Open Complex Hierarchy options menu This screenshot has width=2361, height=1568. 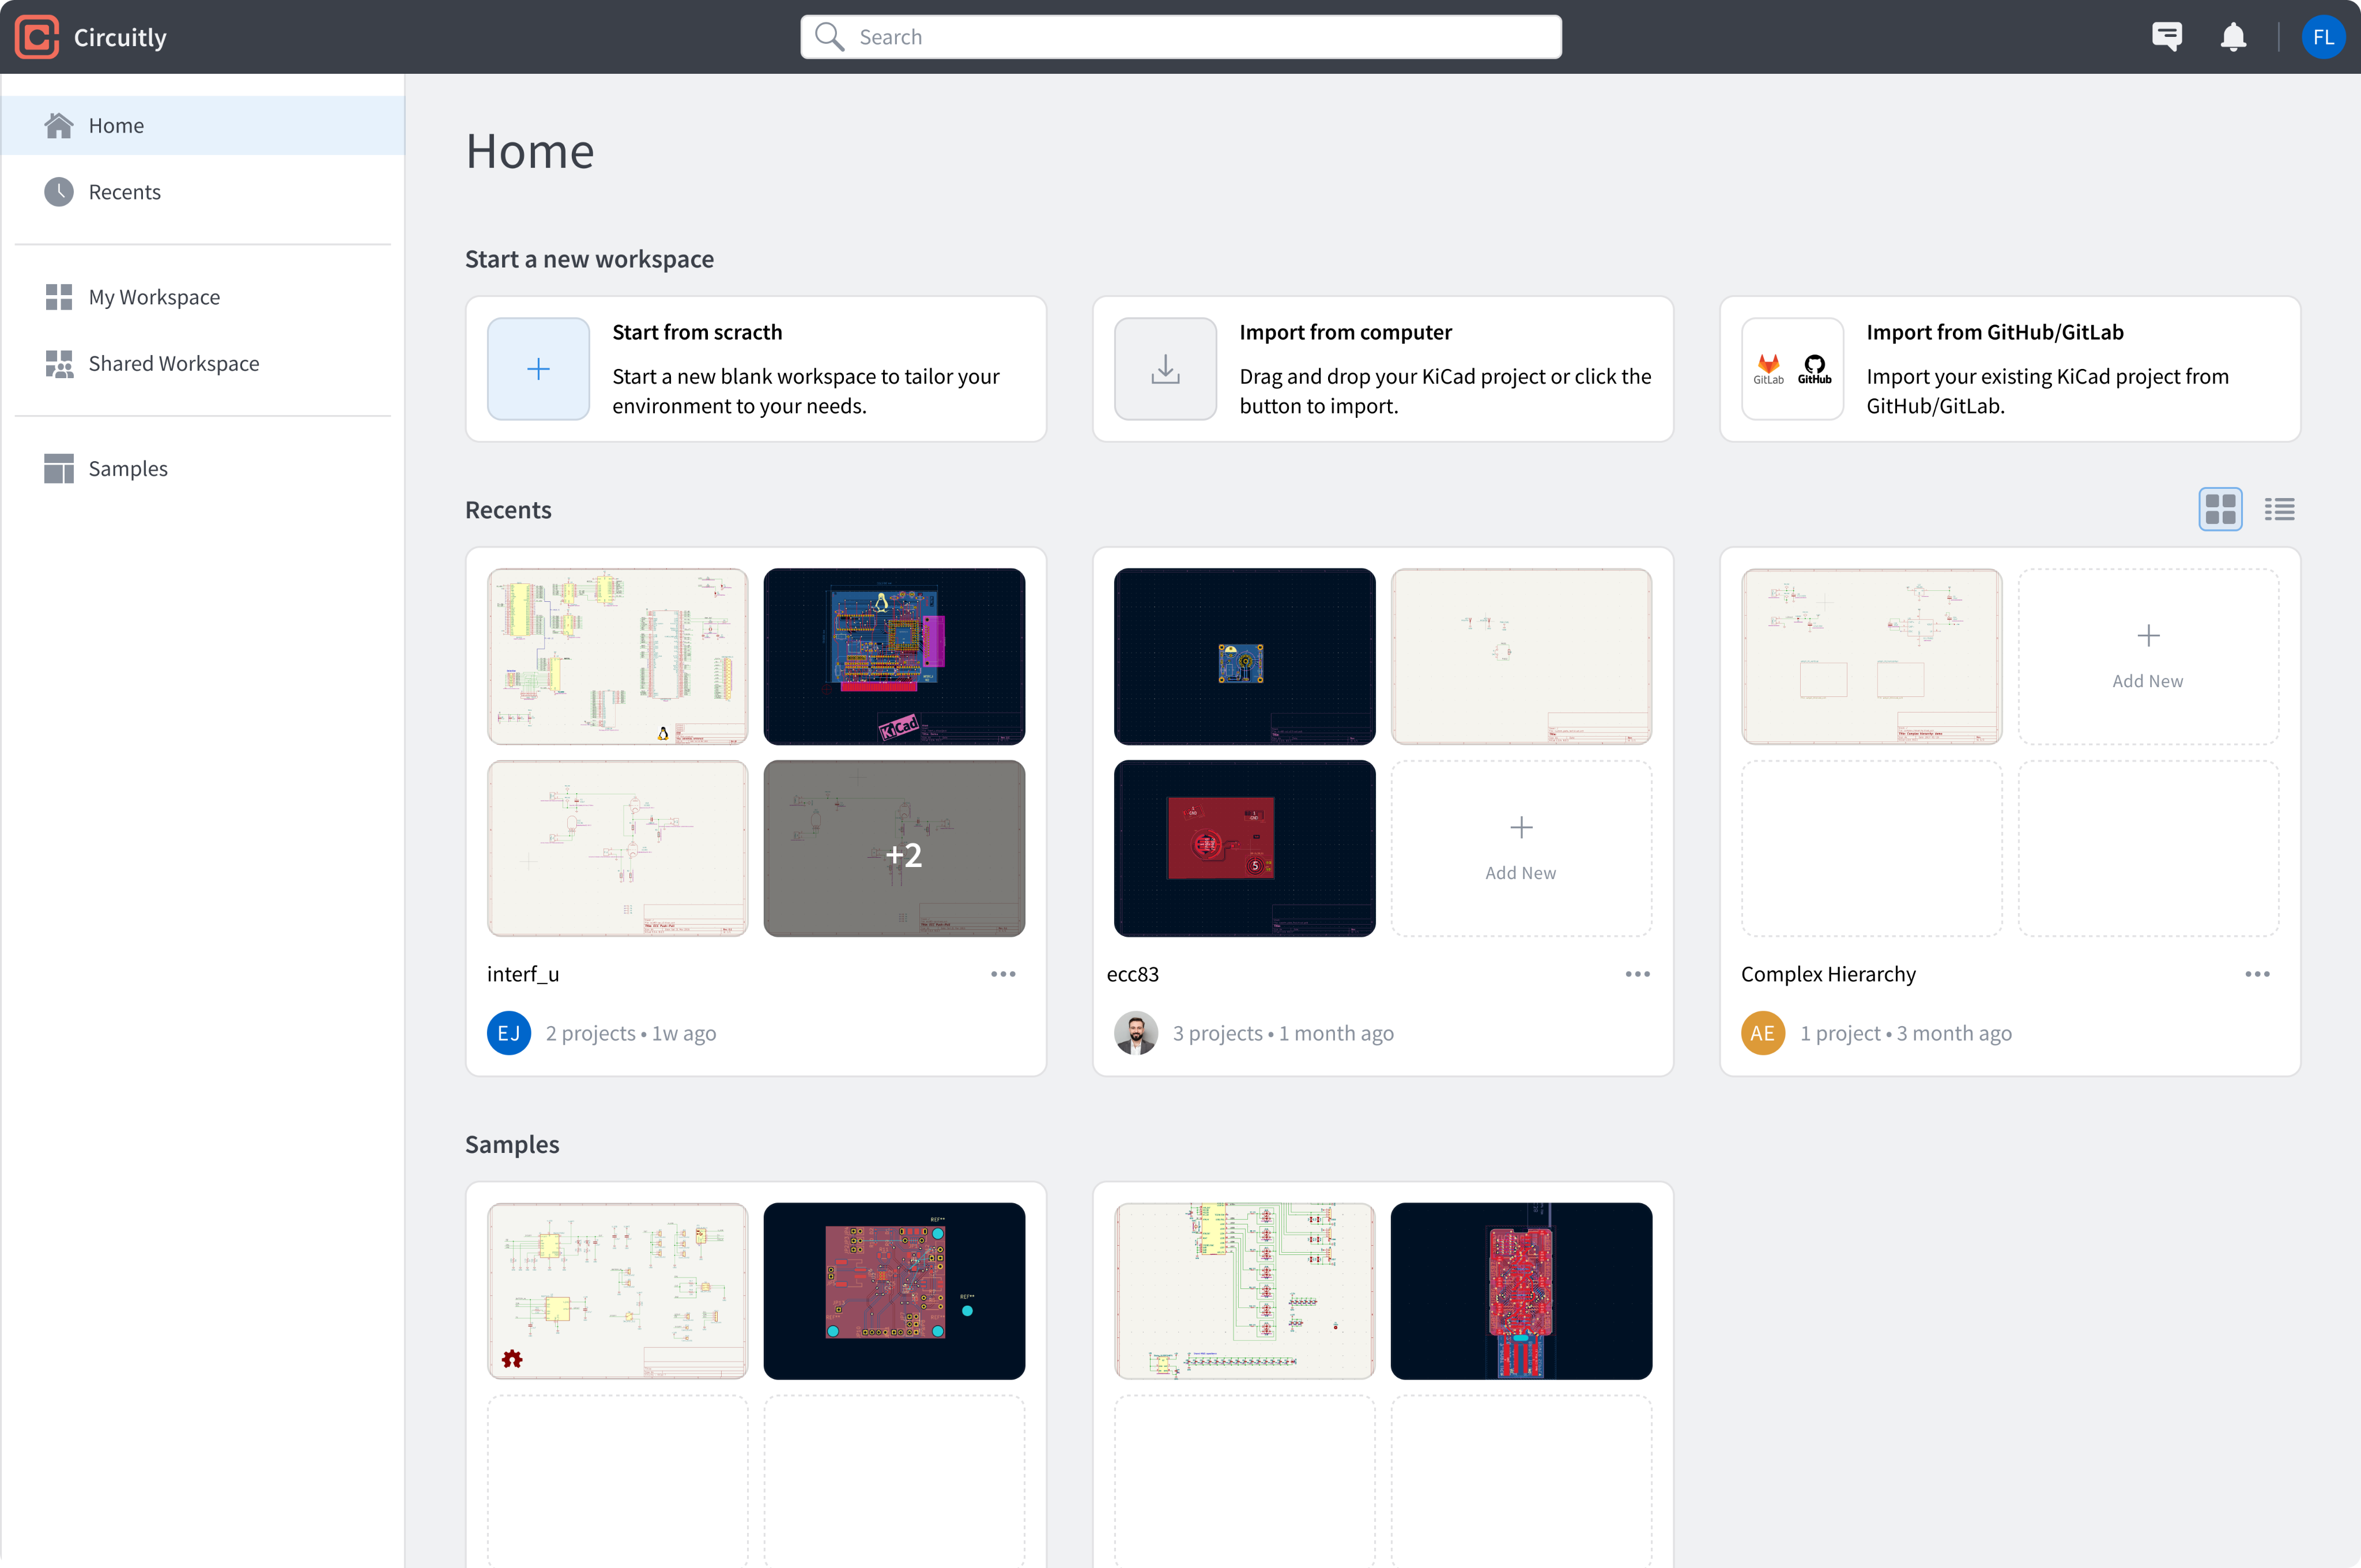pyautogui.click(x=2257, y=974)
